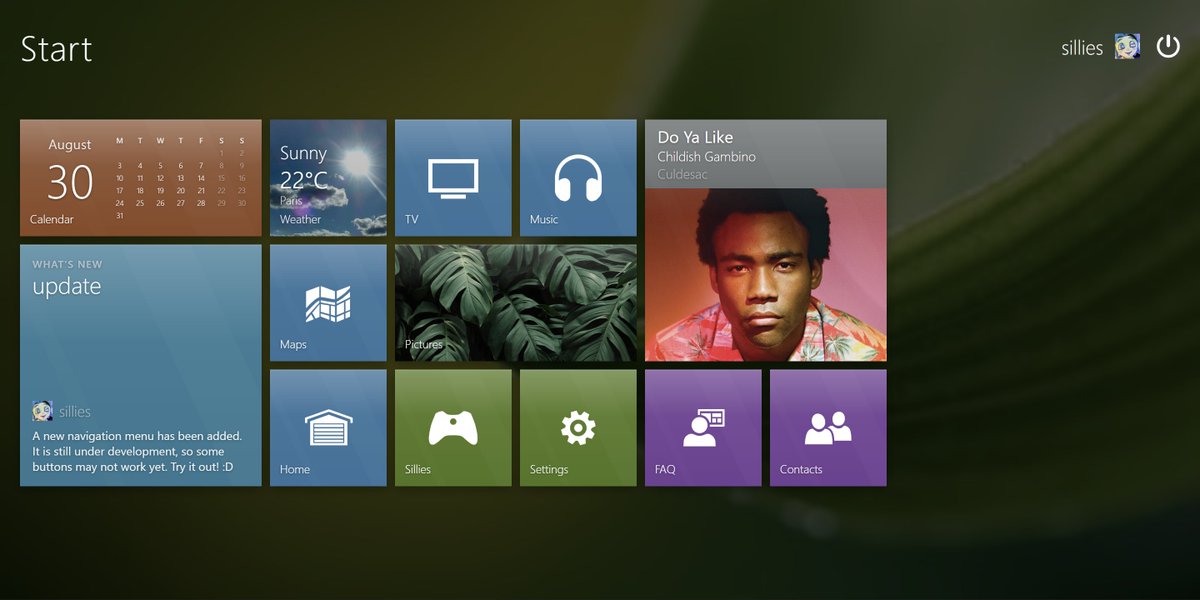Click the 'Start' heading
Viewport: 1200px width, 600px height.
coord(57,49)
